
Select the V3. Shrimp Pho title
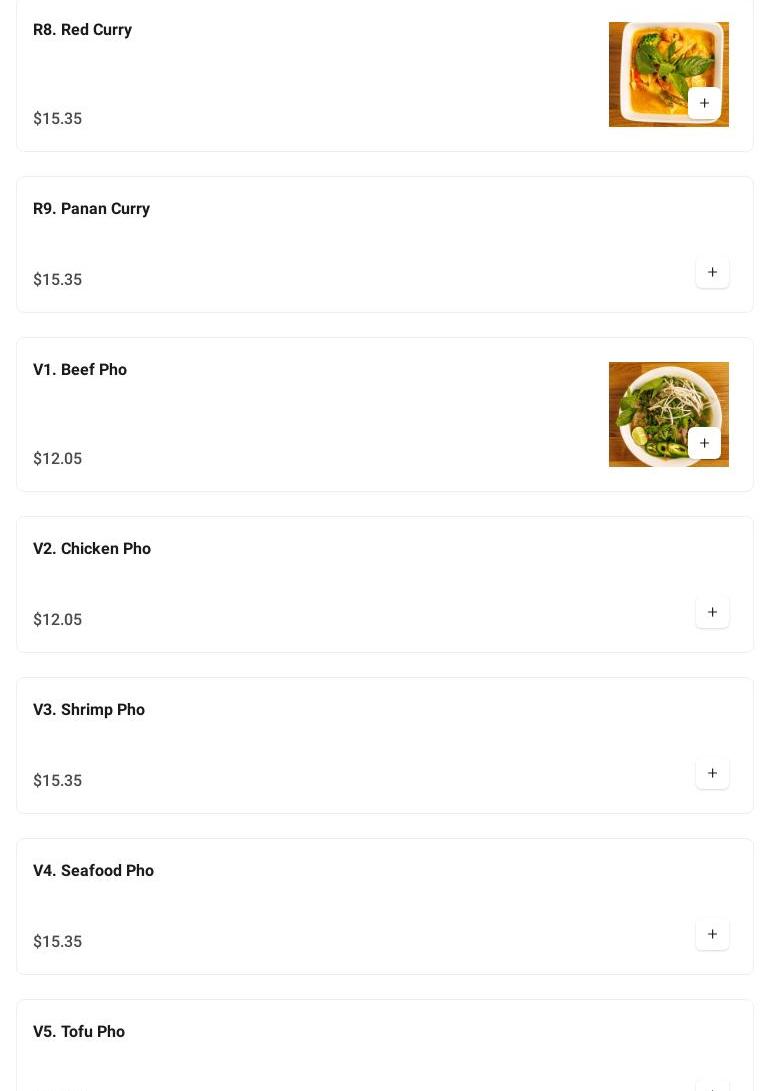pyautogui.click(x=89, y=710)
